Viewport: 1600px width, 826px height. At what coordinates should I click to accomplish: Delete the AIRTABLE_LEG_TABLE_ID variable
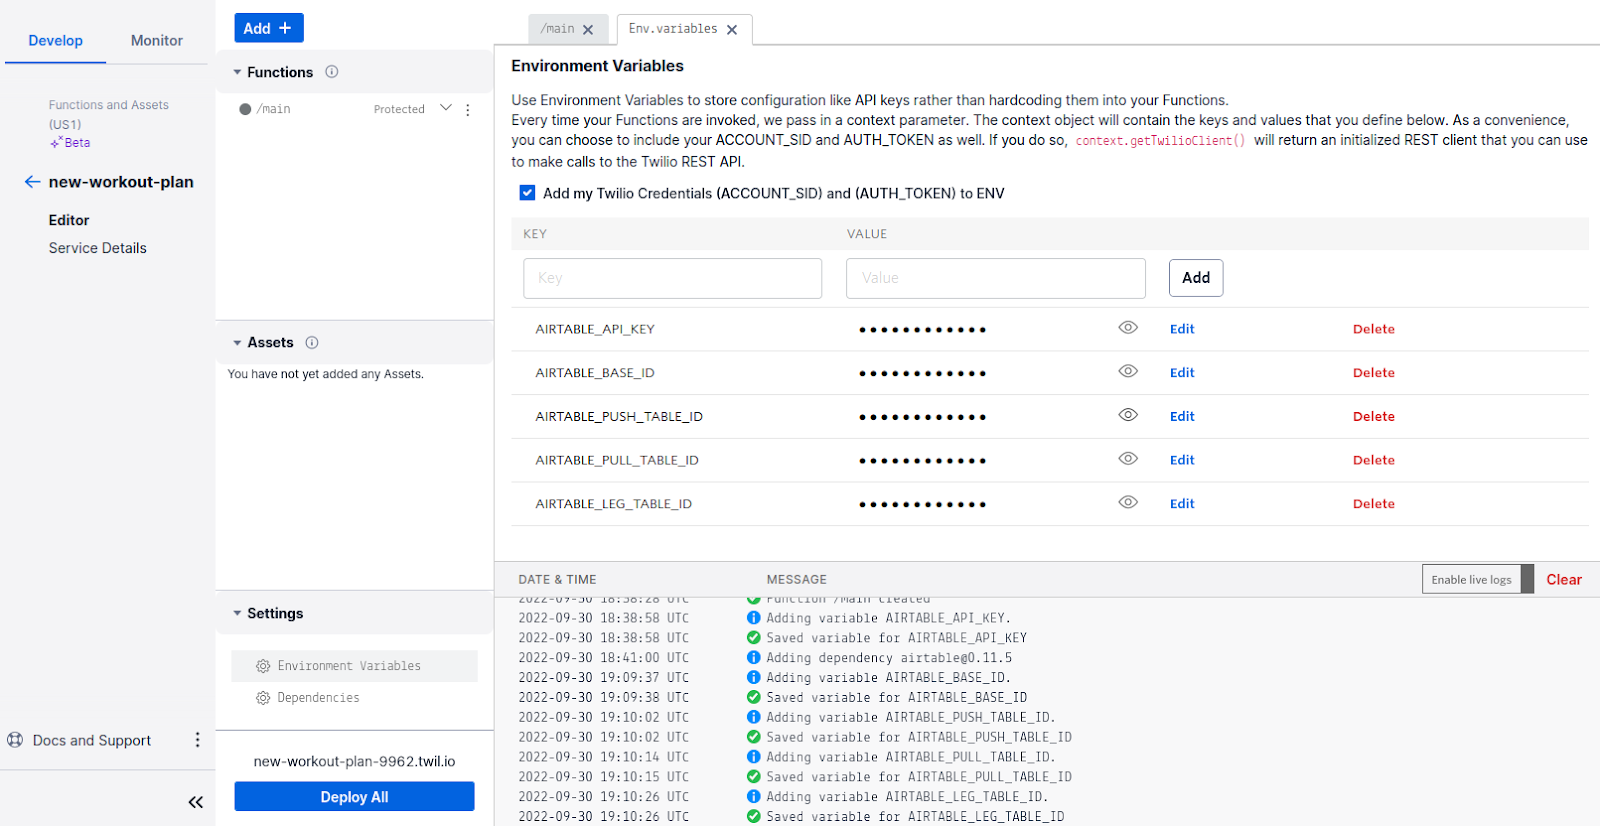[x=1374, y=504]
